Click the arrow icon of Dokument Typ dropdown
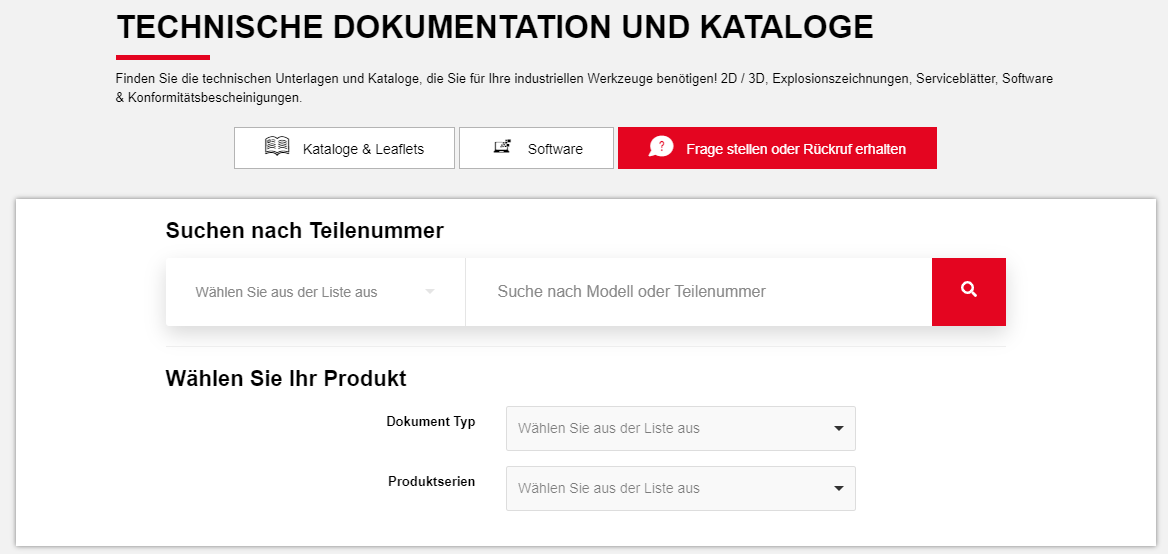Viewport: 1168px width, 554px height. pos(838,429)
